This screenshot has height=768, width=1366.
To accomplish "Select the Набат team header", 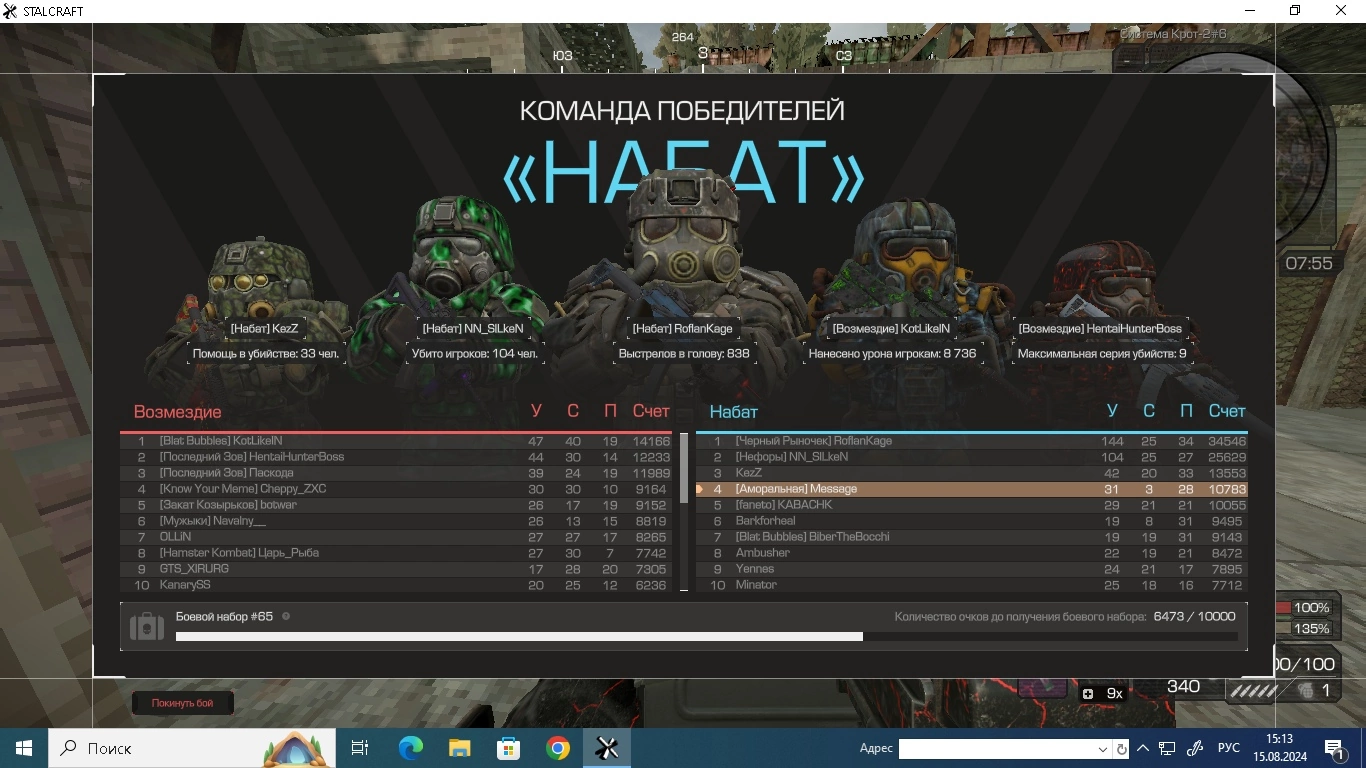I will (734, 412).
